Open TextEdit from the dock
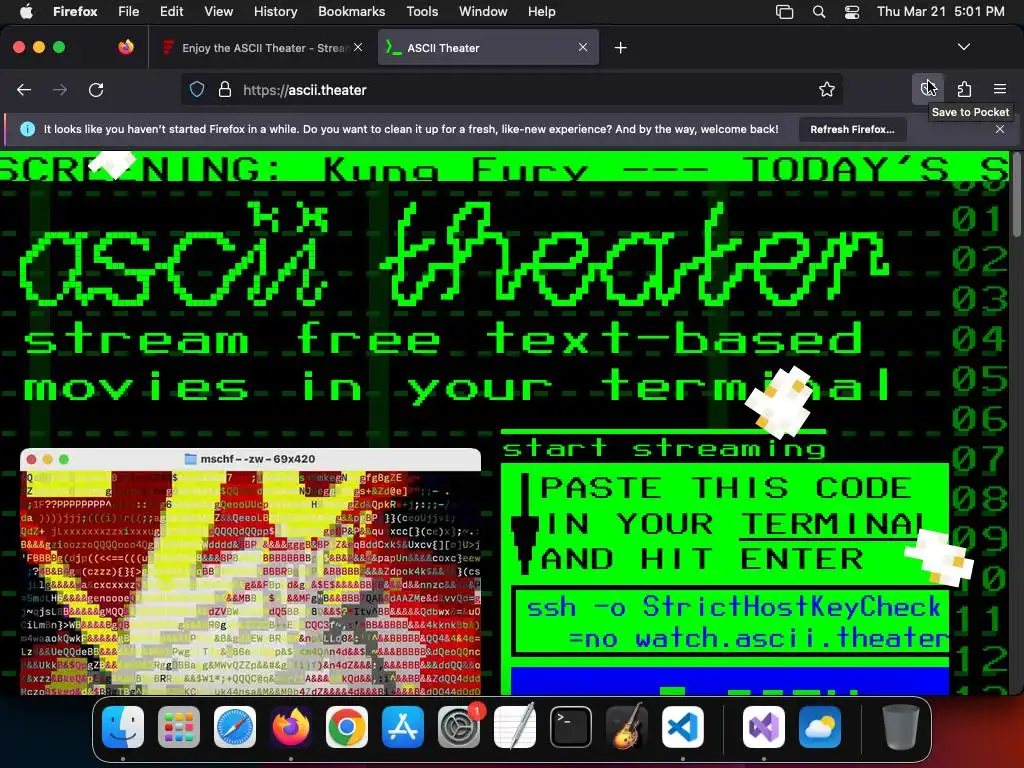The width and height of the screenshot is (1024, 768). point(515,727)
